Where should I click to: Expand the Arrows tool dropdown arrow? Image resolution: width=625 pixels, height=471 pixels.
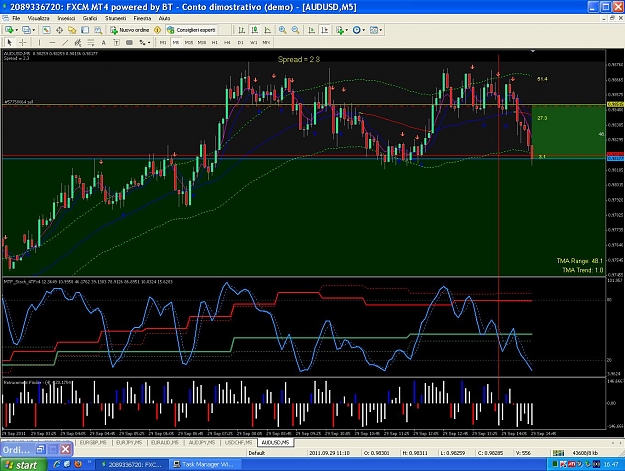pyautogui.click(x=149, y=42)
